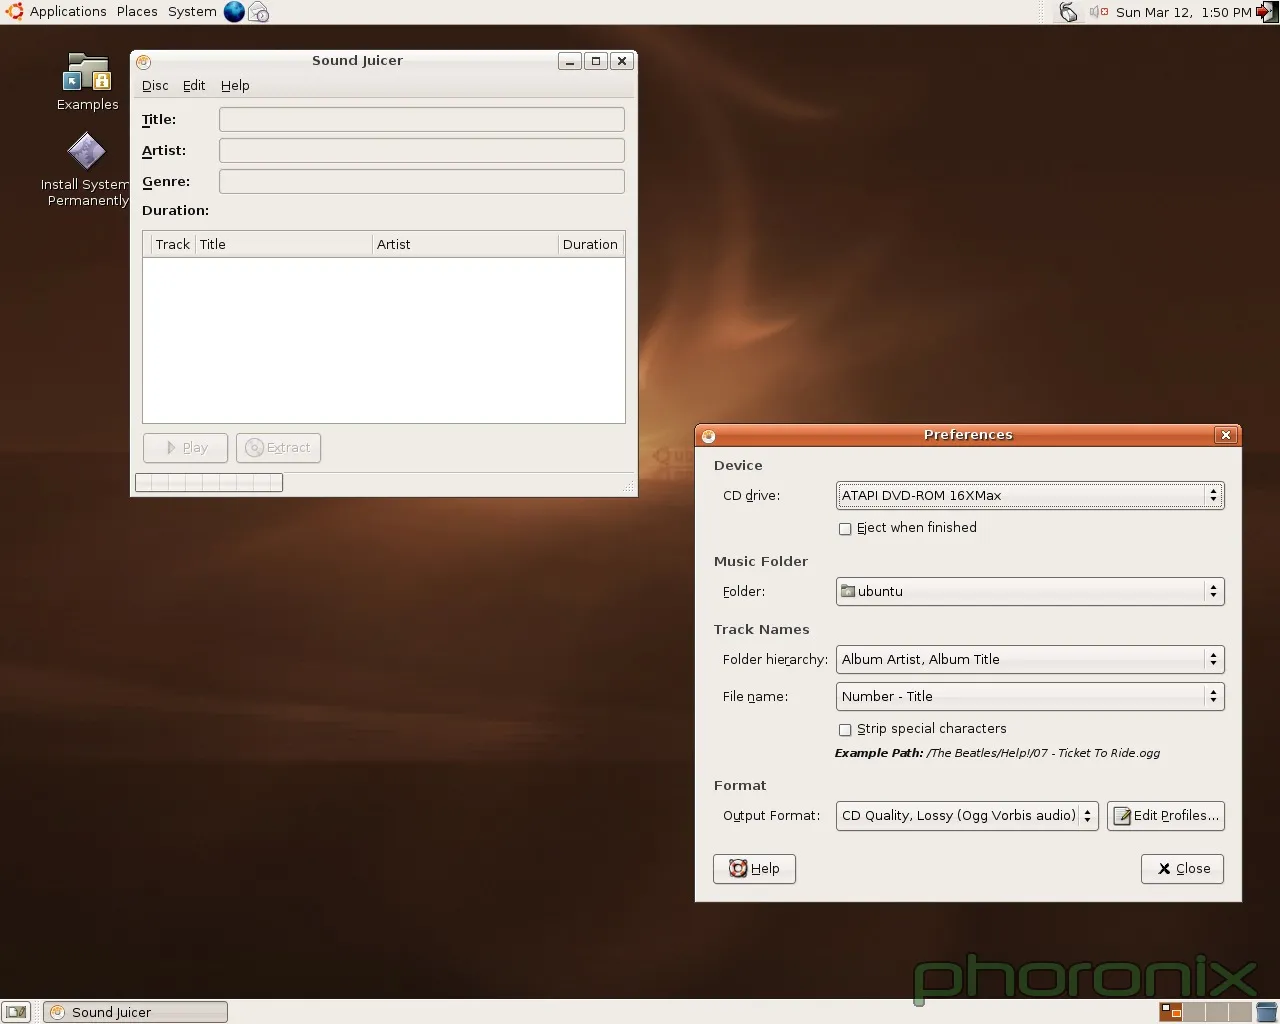Select the first workspace in the switcher
Screen dimensions: 1280x1024
coord(1171,1012)
